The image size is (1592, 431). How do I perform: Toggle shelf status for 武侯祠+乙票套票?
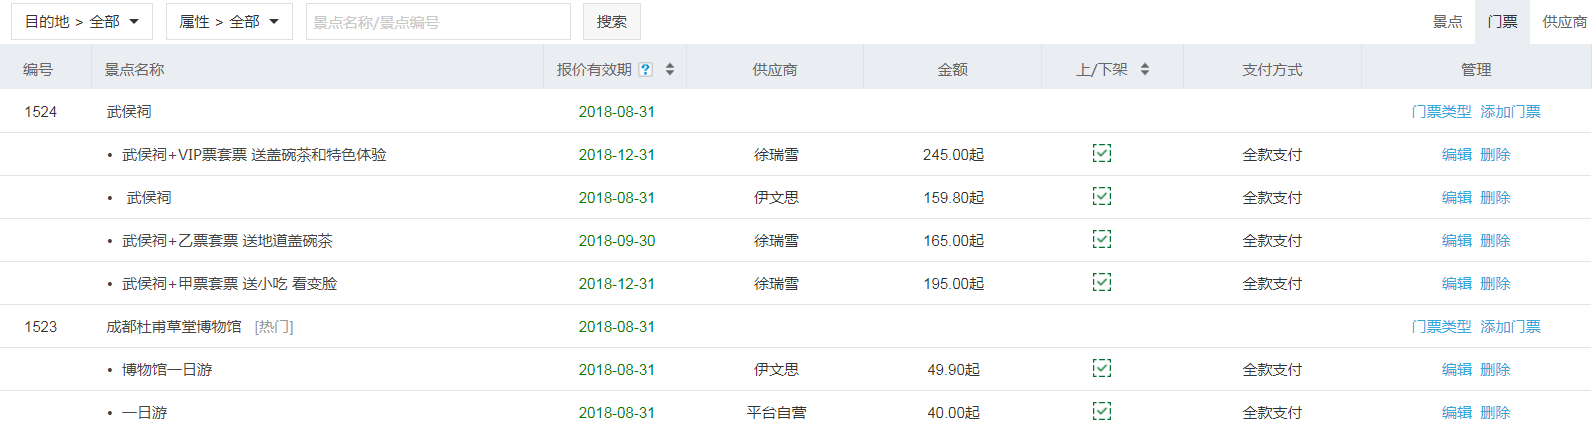click(x=1102, y=240)
